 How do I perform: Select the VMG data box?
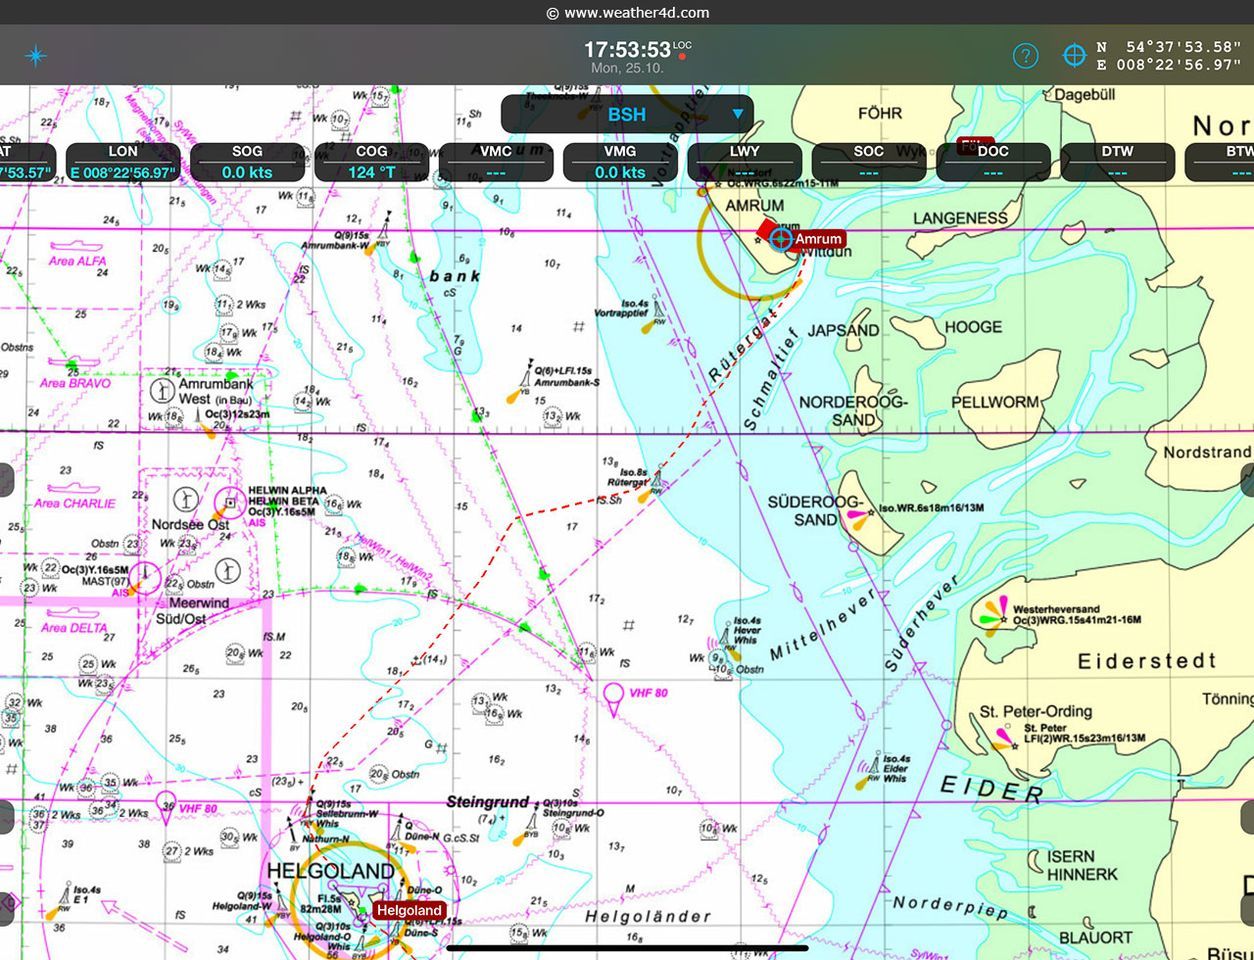[x=620, y=162]
